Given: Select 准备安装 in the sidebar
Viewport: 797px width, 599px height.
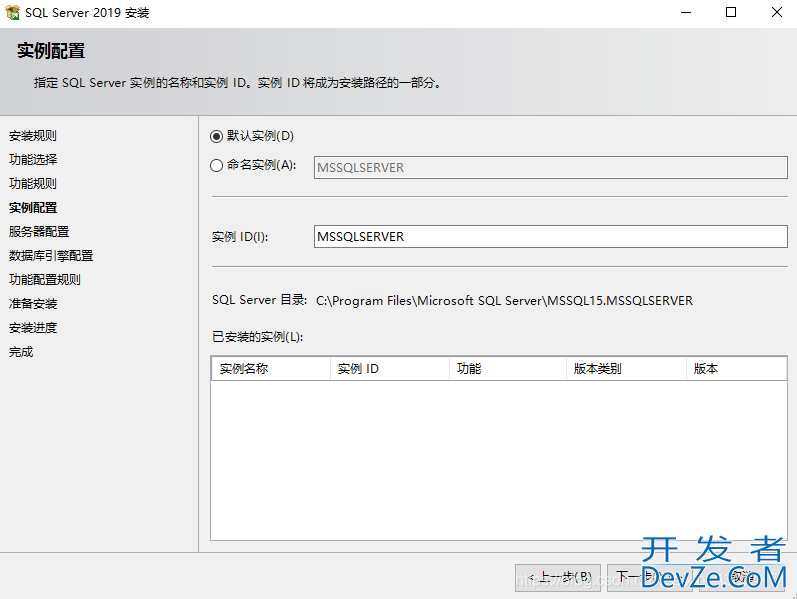Looking at the screenshot, I should pyautogui.click(x=33, y=304).
